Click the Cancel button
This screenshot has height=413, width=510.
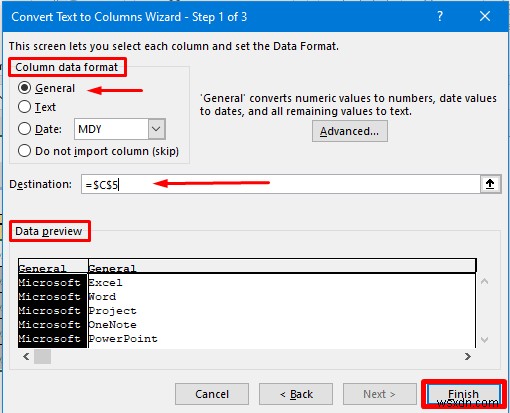tap(212, 394)
